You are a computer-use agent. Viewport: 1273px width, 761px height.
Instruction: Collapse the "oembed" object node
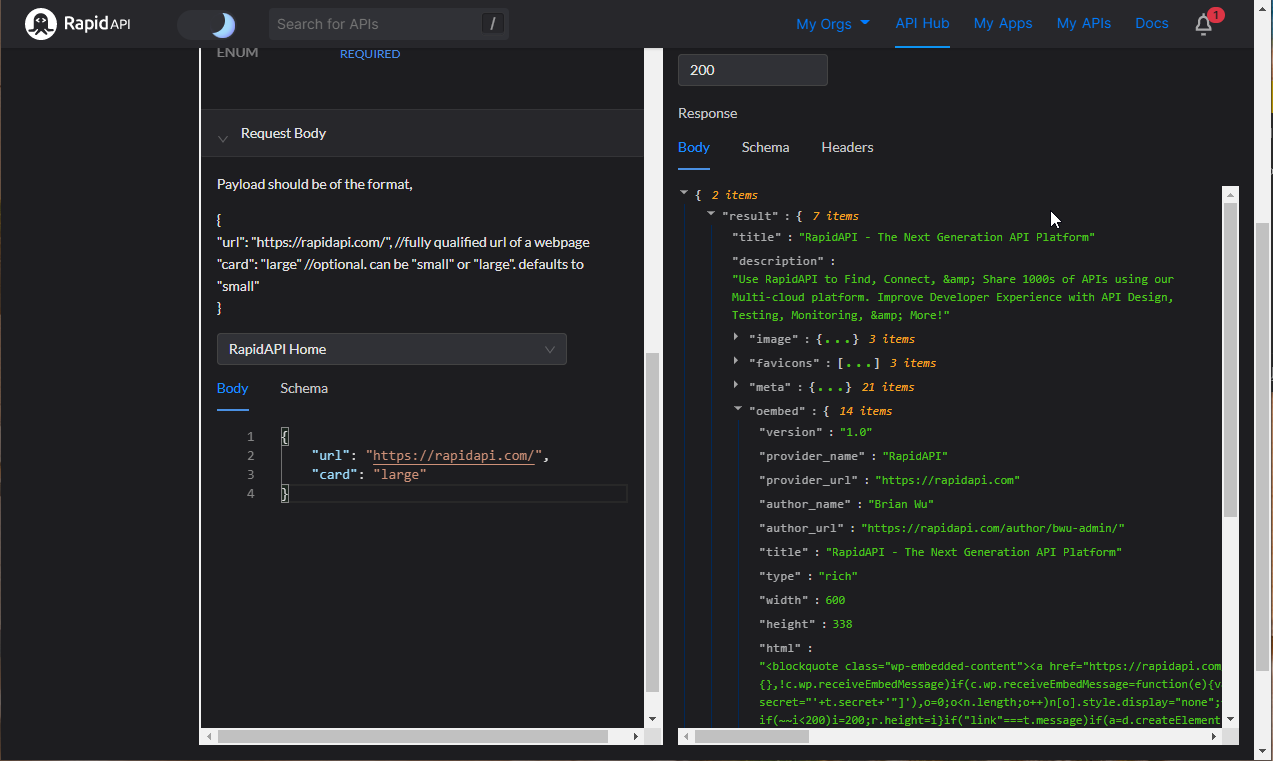(738, 410)
